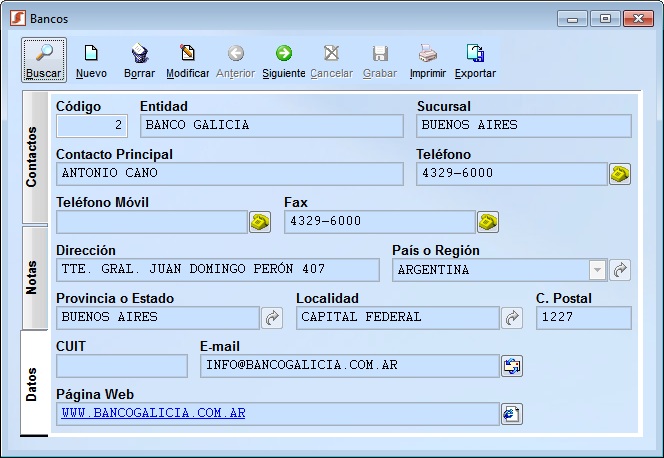Click Modificar to edit the bank
664x458 pixels.
(187, 54)
